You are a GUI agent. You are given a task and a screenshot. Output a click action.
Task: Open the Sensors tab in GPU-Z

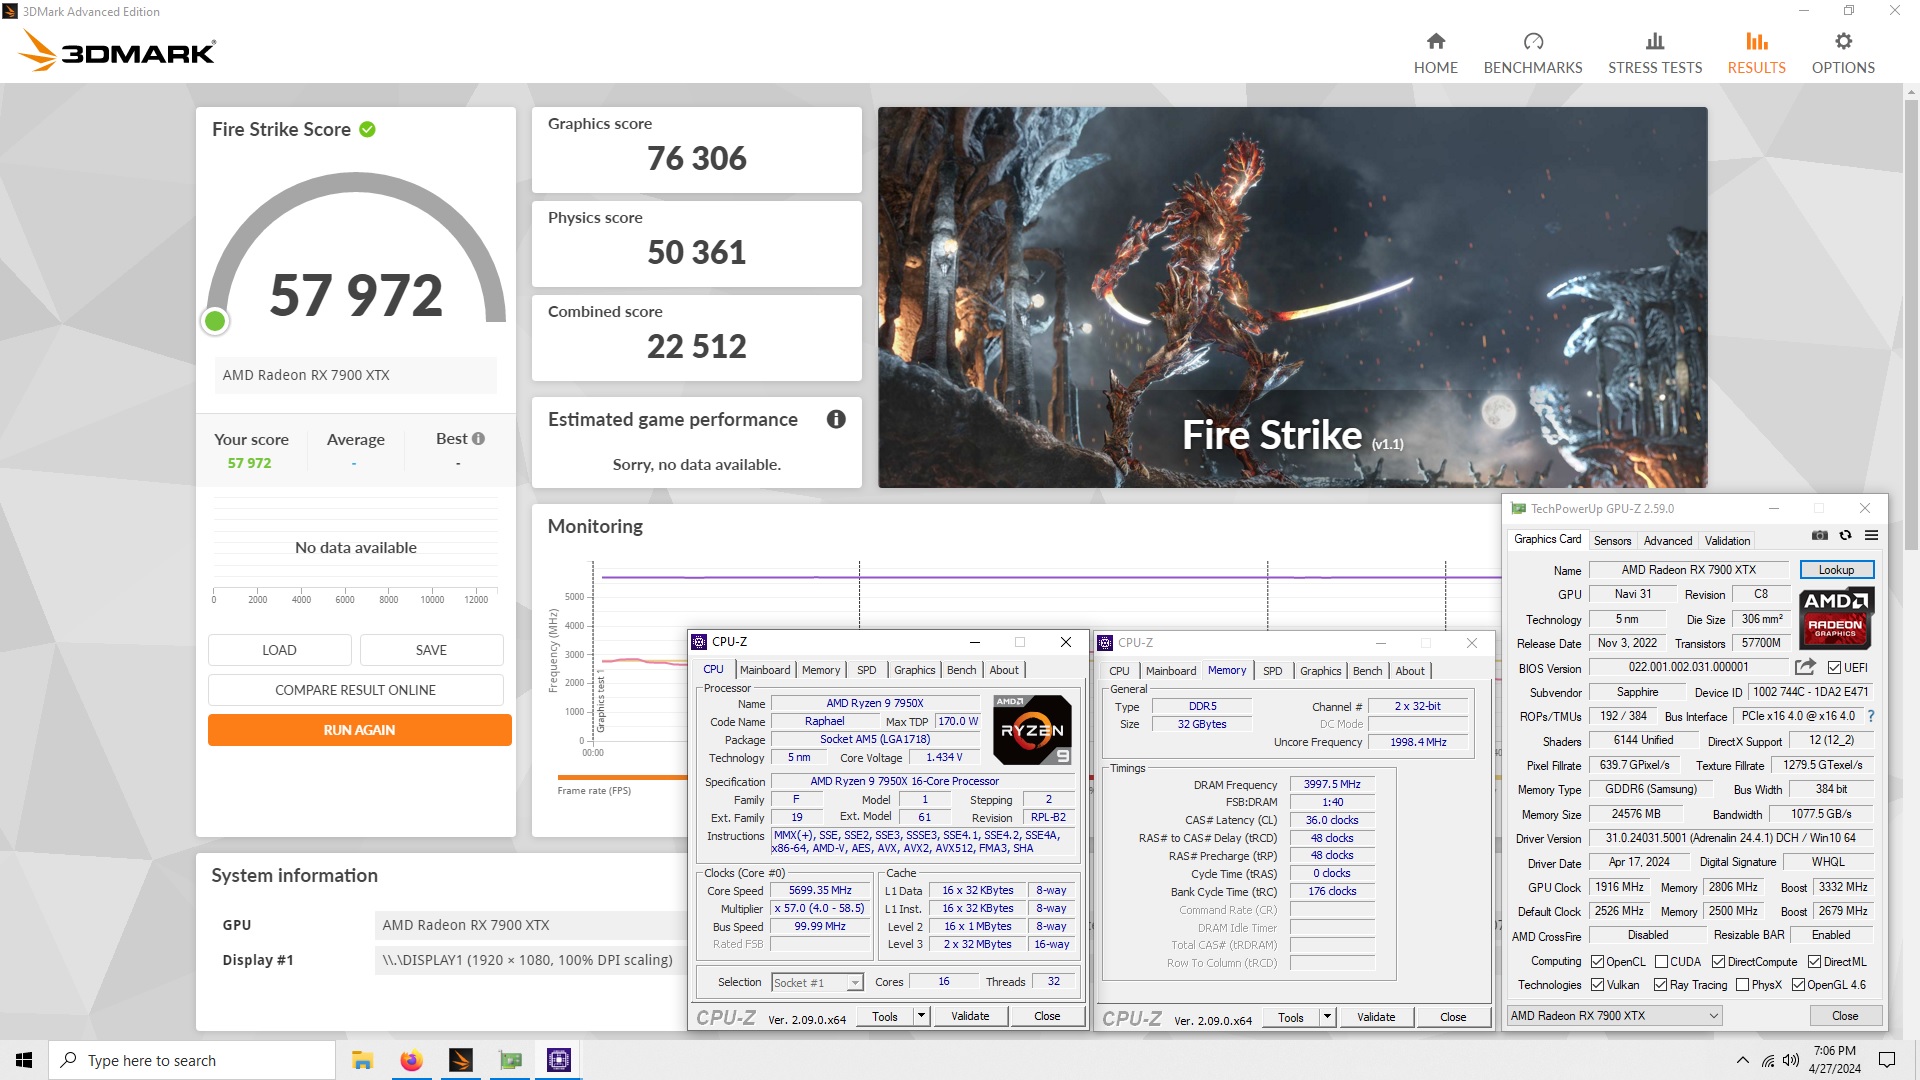[1612, 541]
